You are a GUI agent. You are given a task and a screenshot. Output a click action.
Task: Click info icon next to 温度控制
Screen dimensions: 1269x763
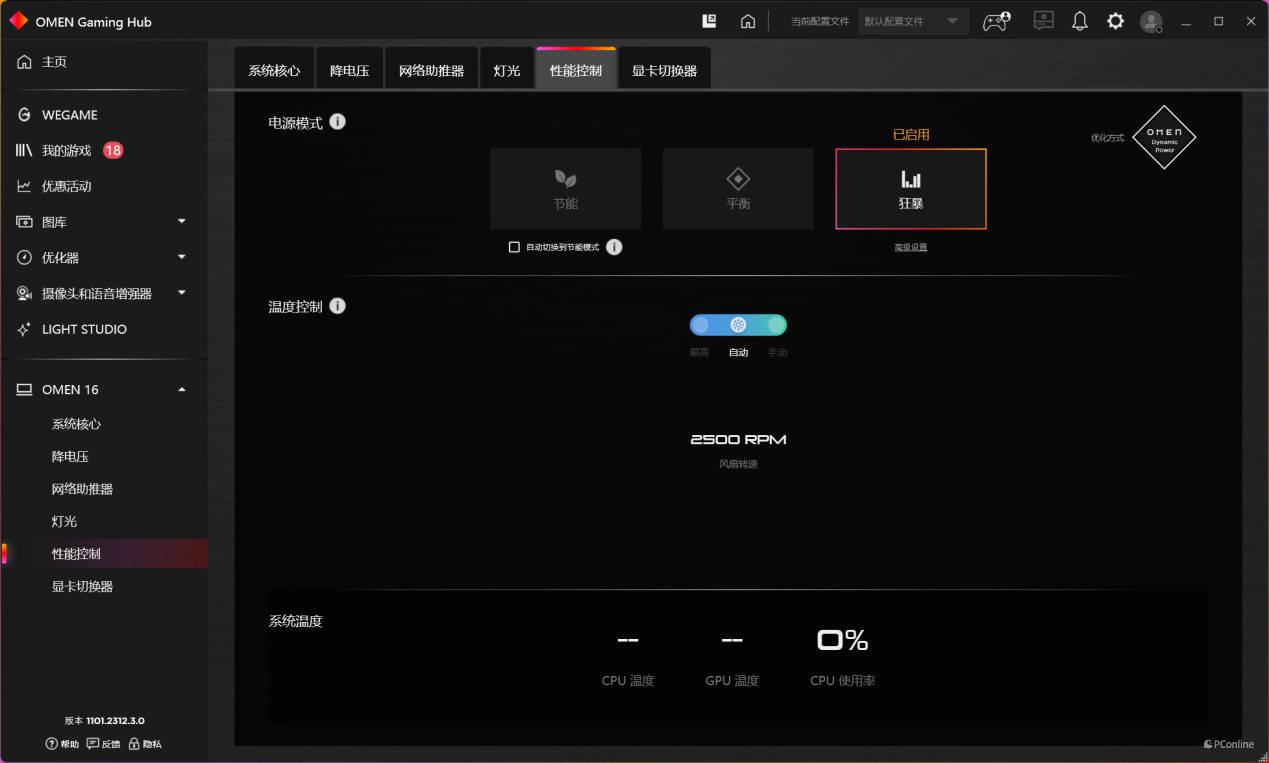click(x=338, y=306)
